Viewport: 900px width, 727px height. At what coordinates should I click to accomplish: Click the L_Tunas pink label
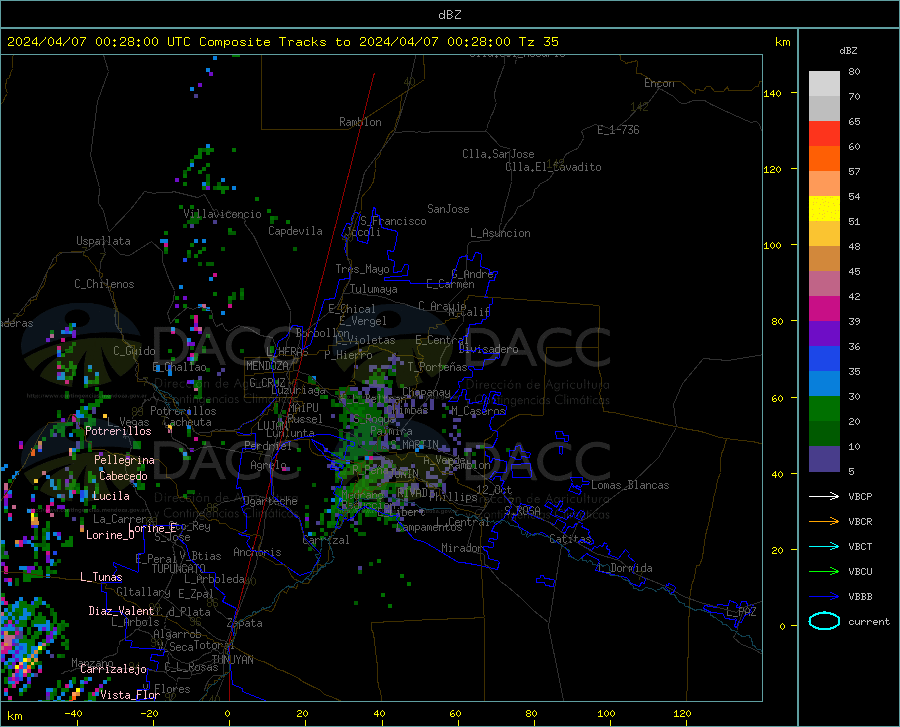pos(101,577)
